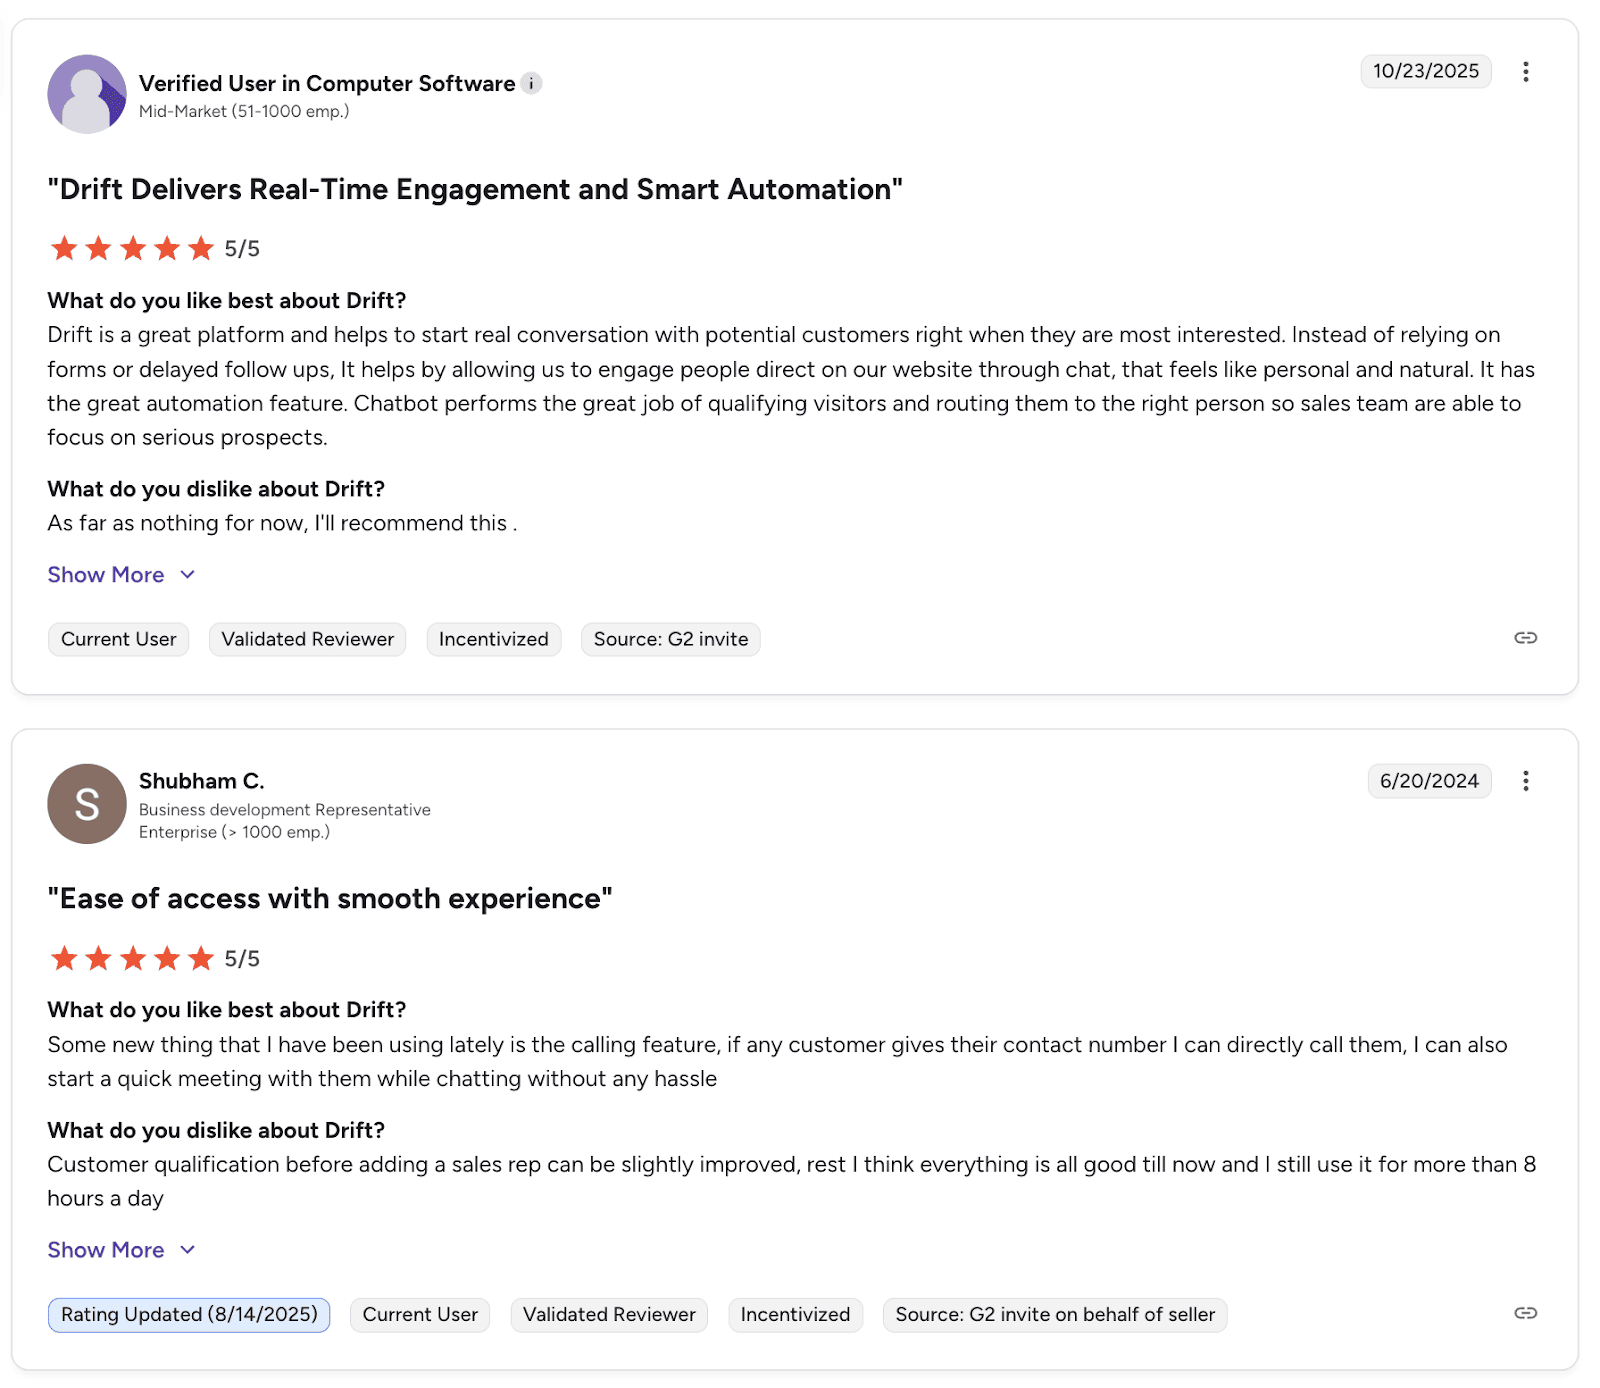Copy the link to Shubham's review

1524,1314
